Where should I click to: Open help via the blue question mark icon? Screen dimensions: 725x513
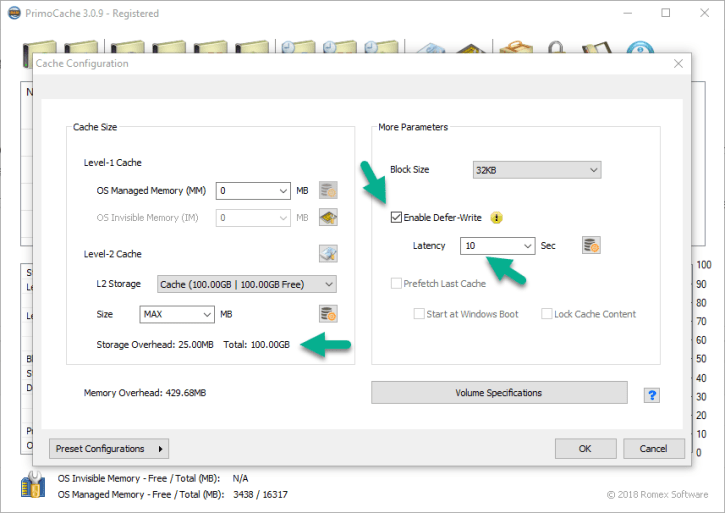point(651,395)
